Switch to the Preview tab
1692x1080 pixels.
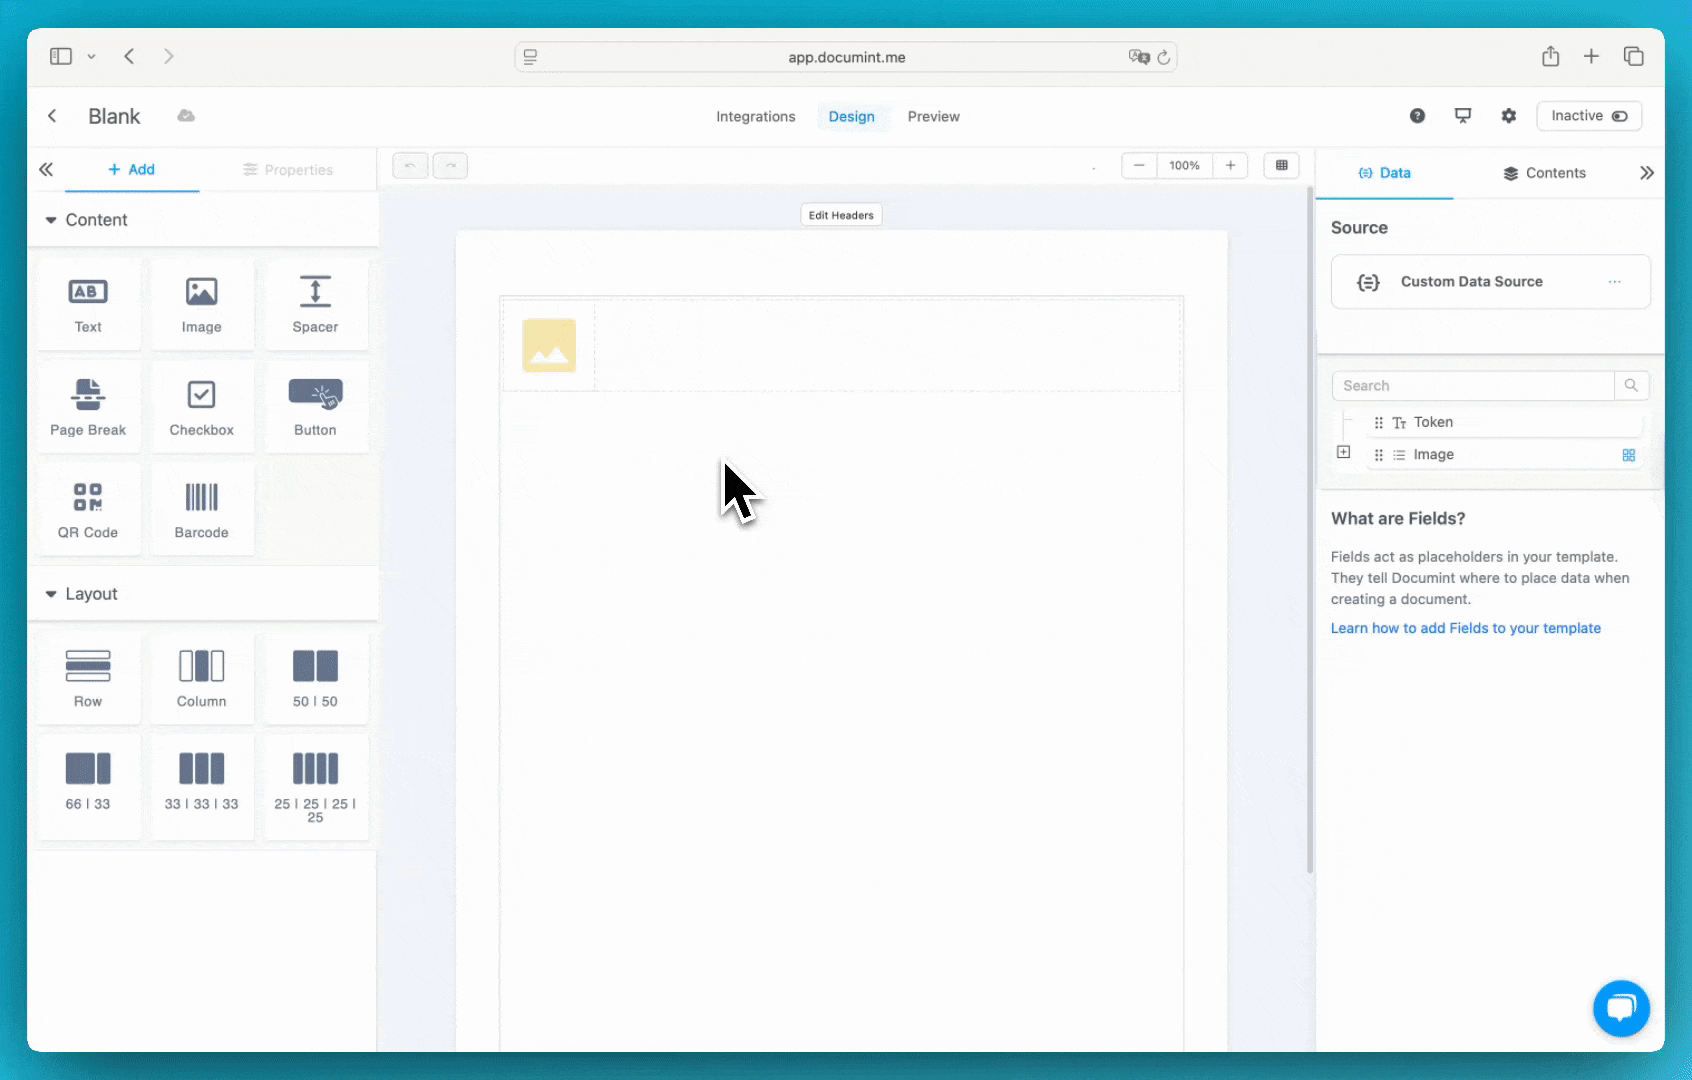933,117
